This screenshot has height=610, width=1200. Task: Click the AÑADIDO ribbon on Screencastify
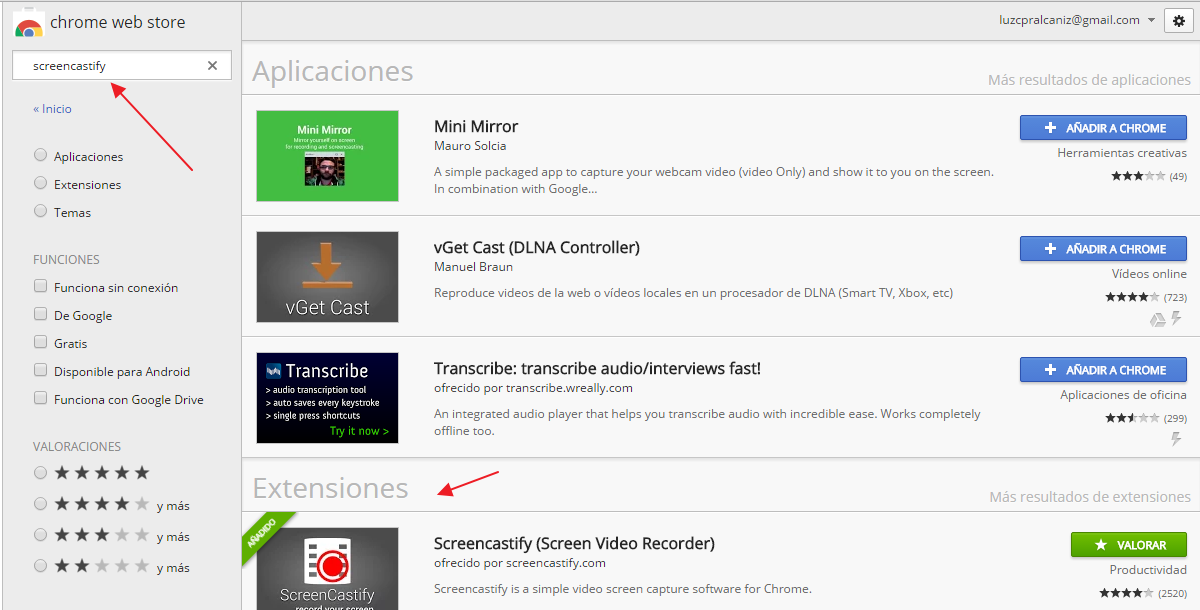pos(265,534)
